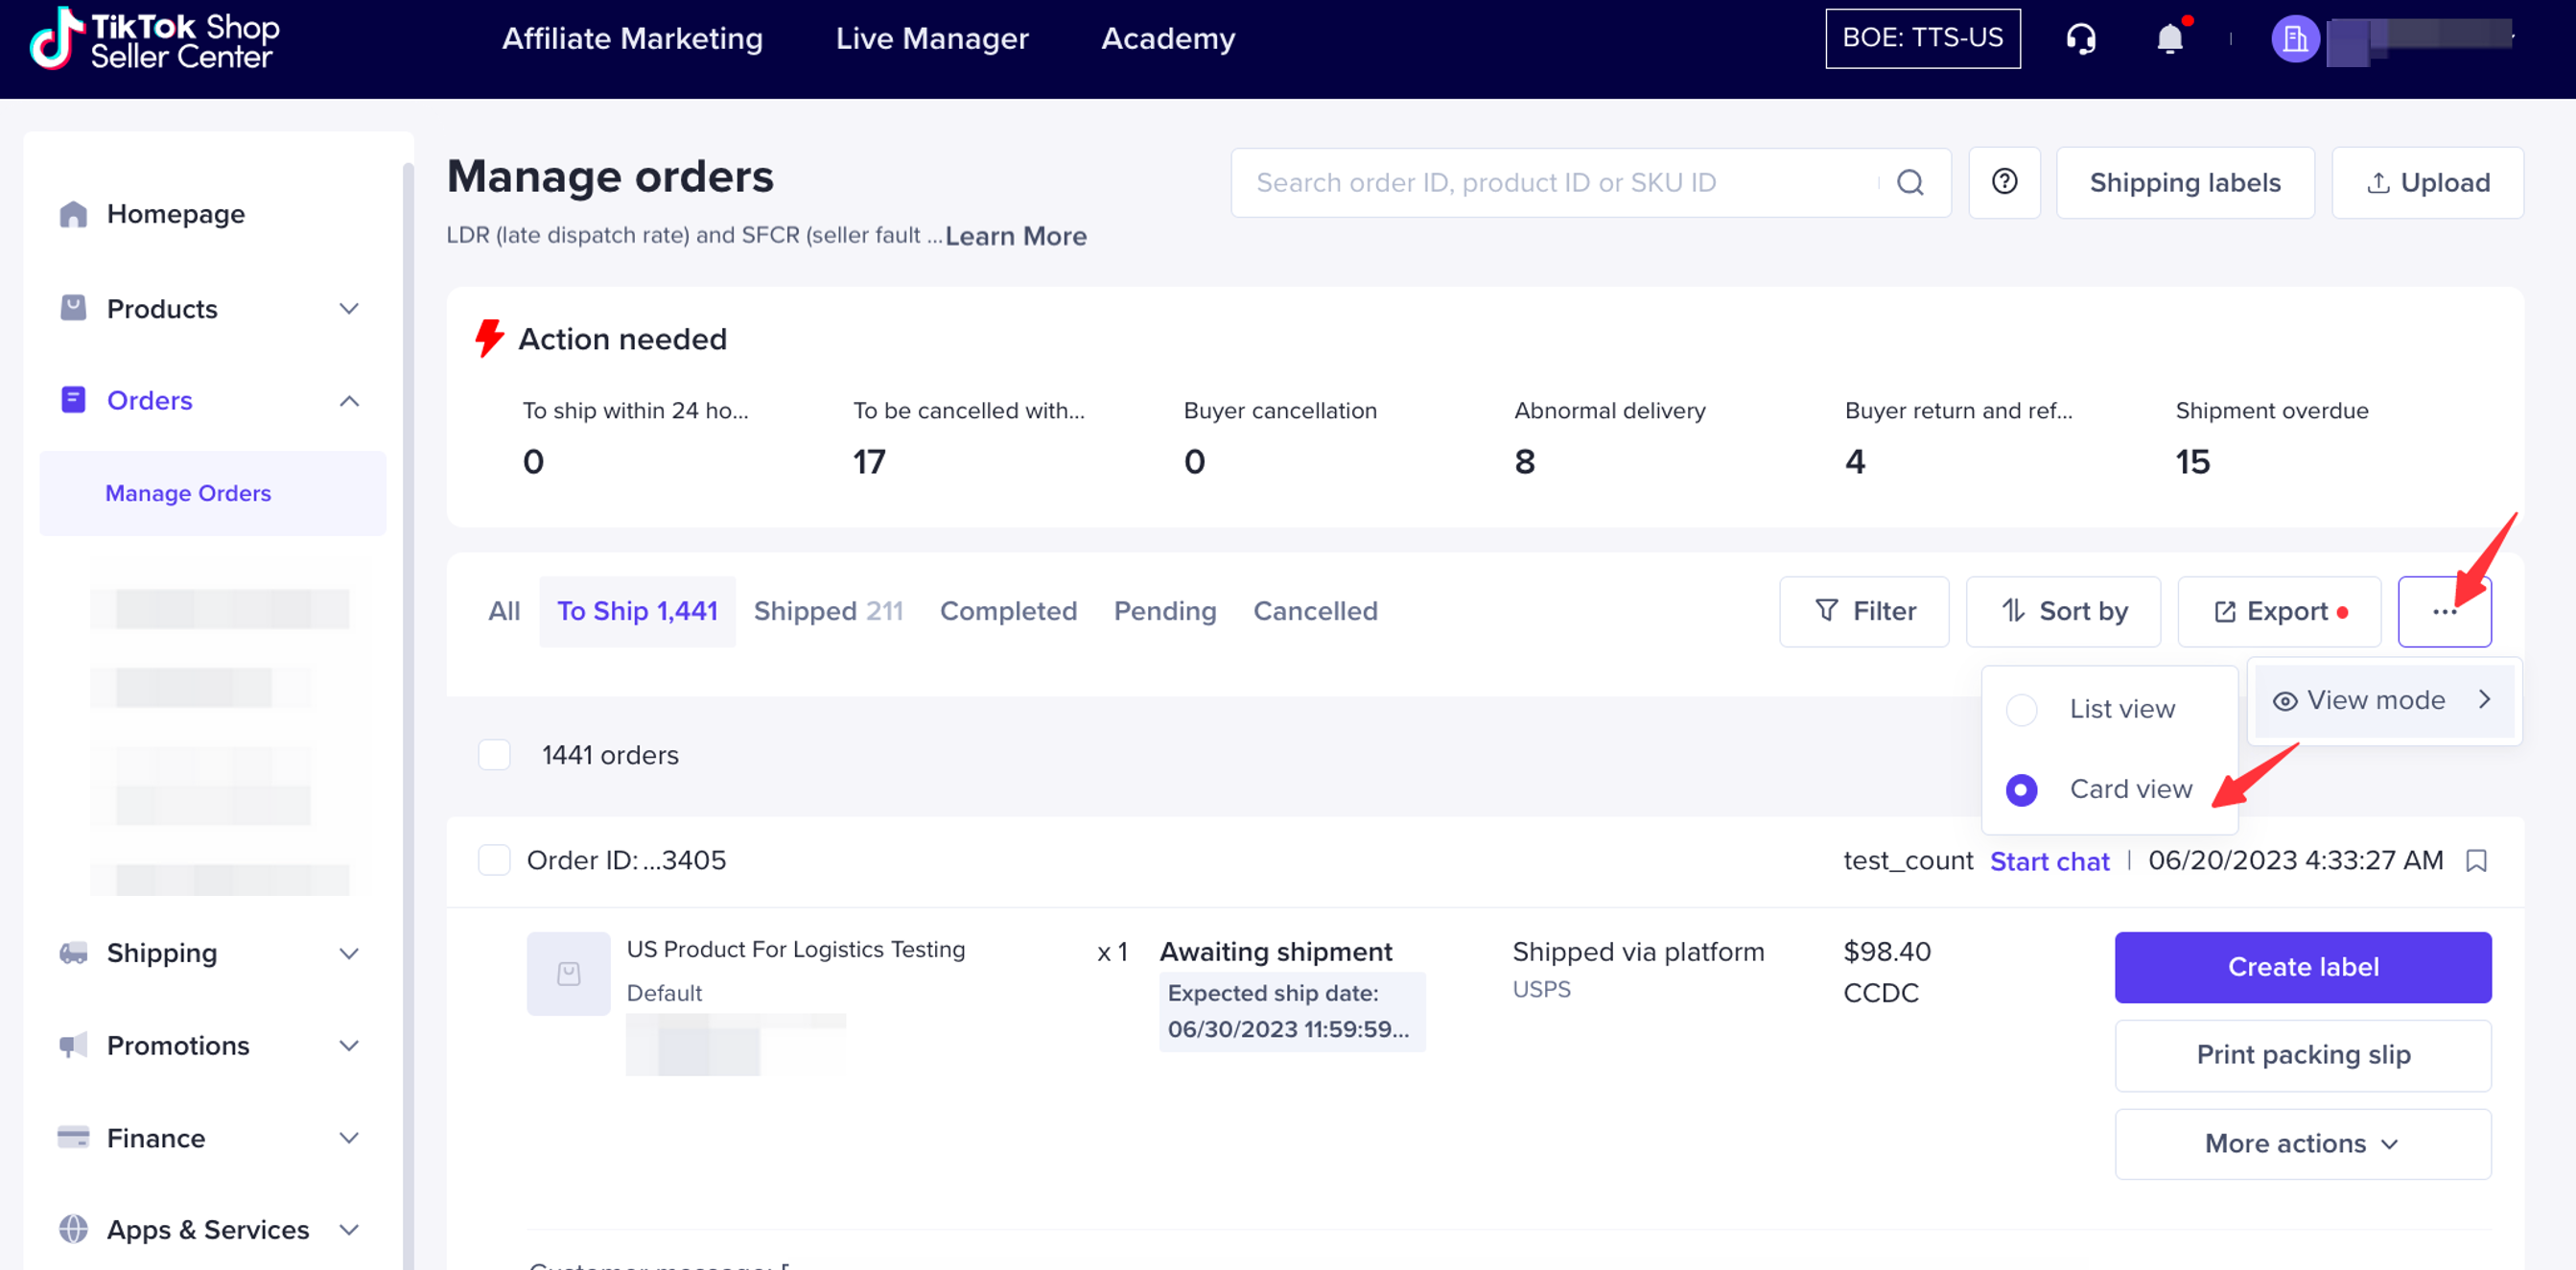This screenshot has width=2576, height=1270.
Task: Click the Create label button
Action: click(2302, 967)
